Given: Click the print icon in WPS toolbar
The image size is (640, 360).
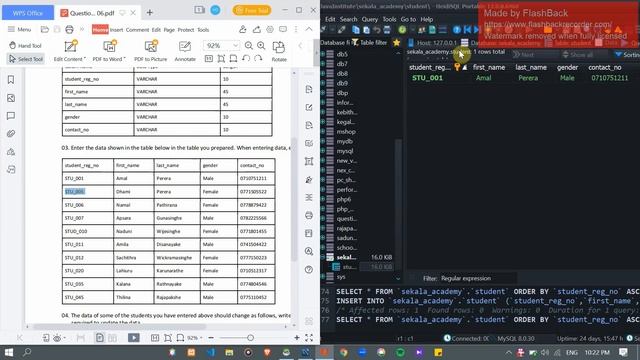Looking at the screenshot, I should tap(69, 29).
